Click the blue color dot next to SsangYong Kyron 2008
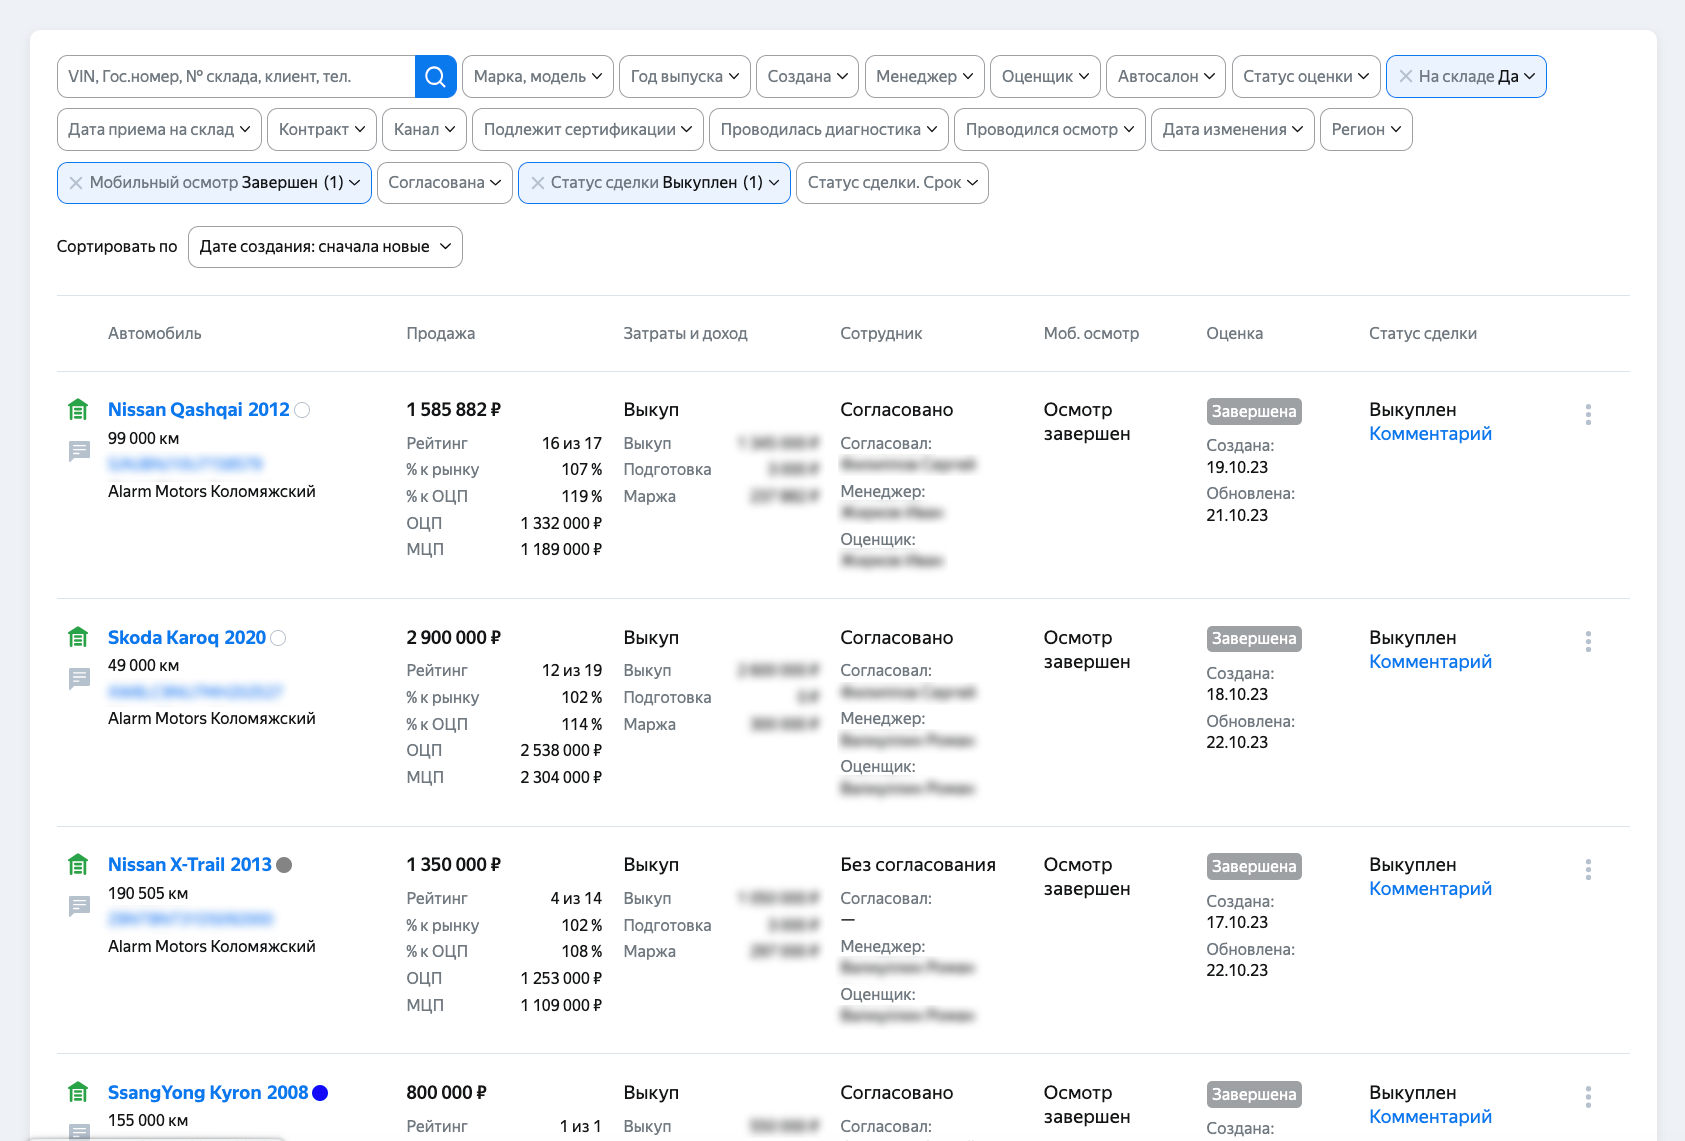Viewport: 1685px width, 1141px height. coord(320,1093)
